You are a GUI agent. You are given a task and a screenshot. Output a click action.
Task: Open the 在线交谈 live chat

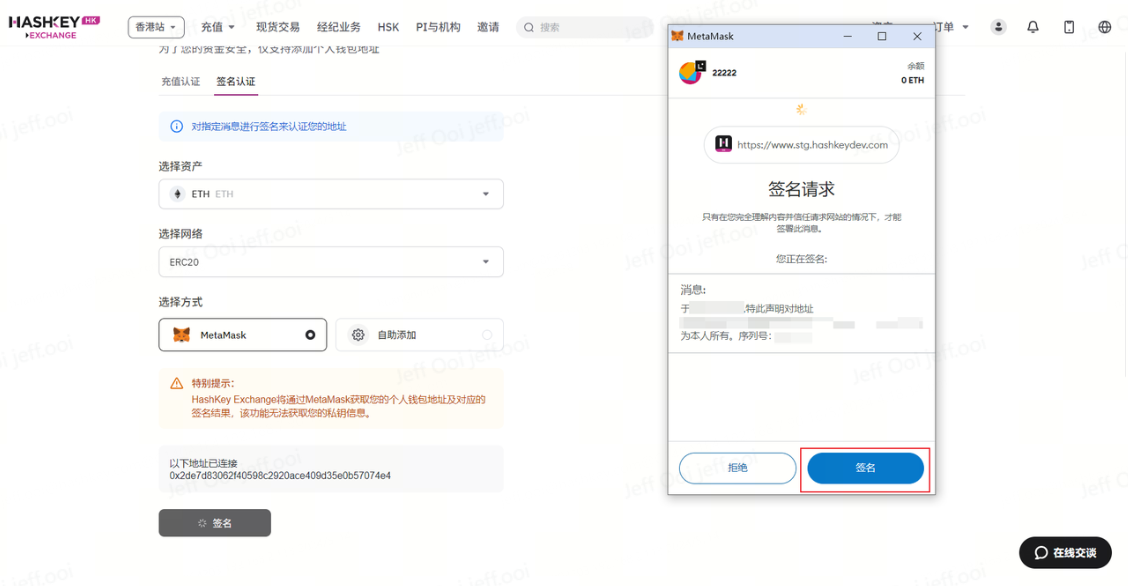click(x=1065, y=552)
